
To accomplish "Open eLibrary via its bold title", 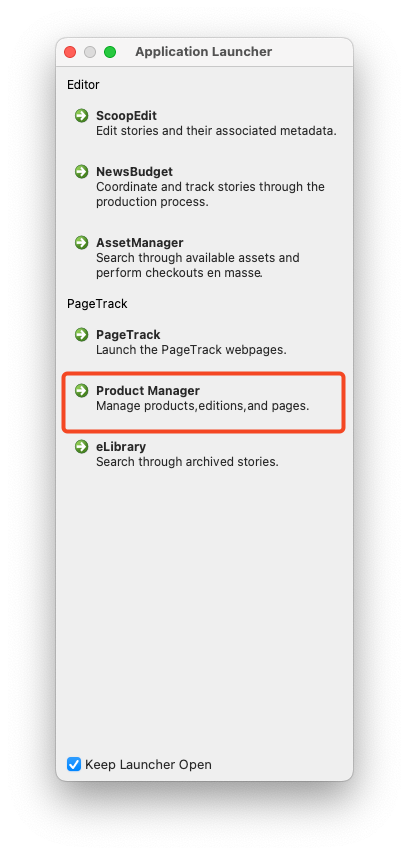I will coord(121,447).
